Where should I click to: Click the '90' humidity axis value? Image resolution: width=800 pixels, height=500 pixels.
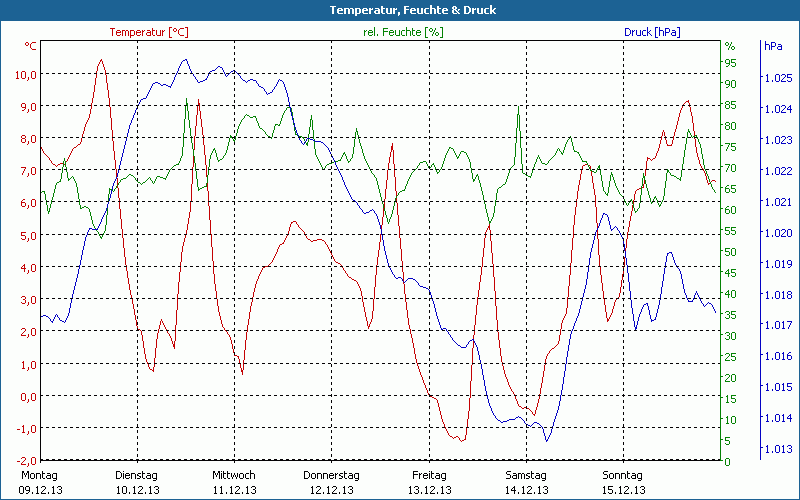pos(731,84)
